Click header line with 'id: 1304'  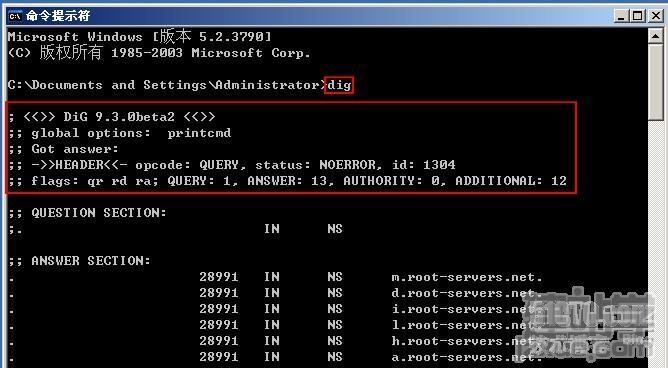(x=232, y=165)
